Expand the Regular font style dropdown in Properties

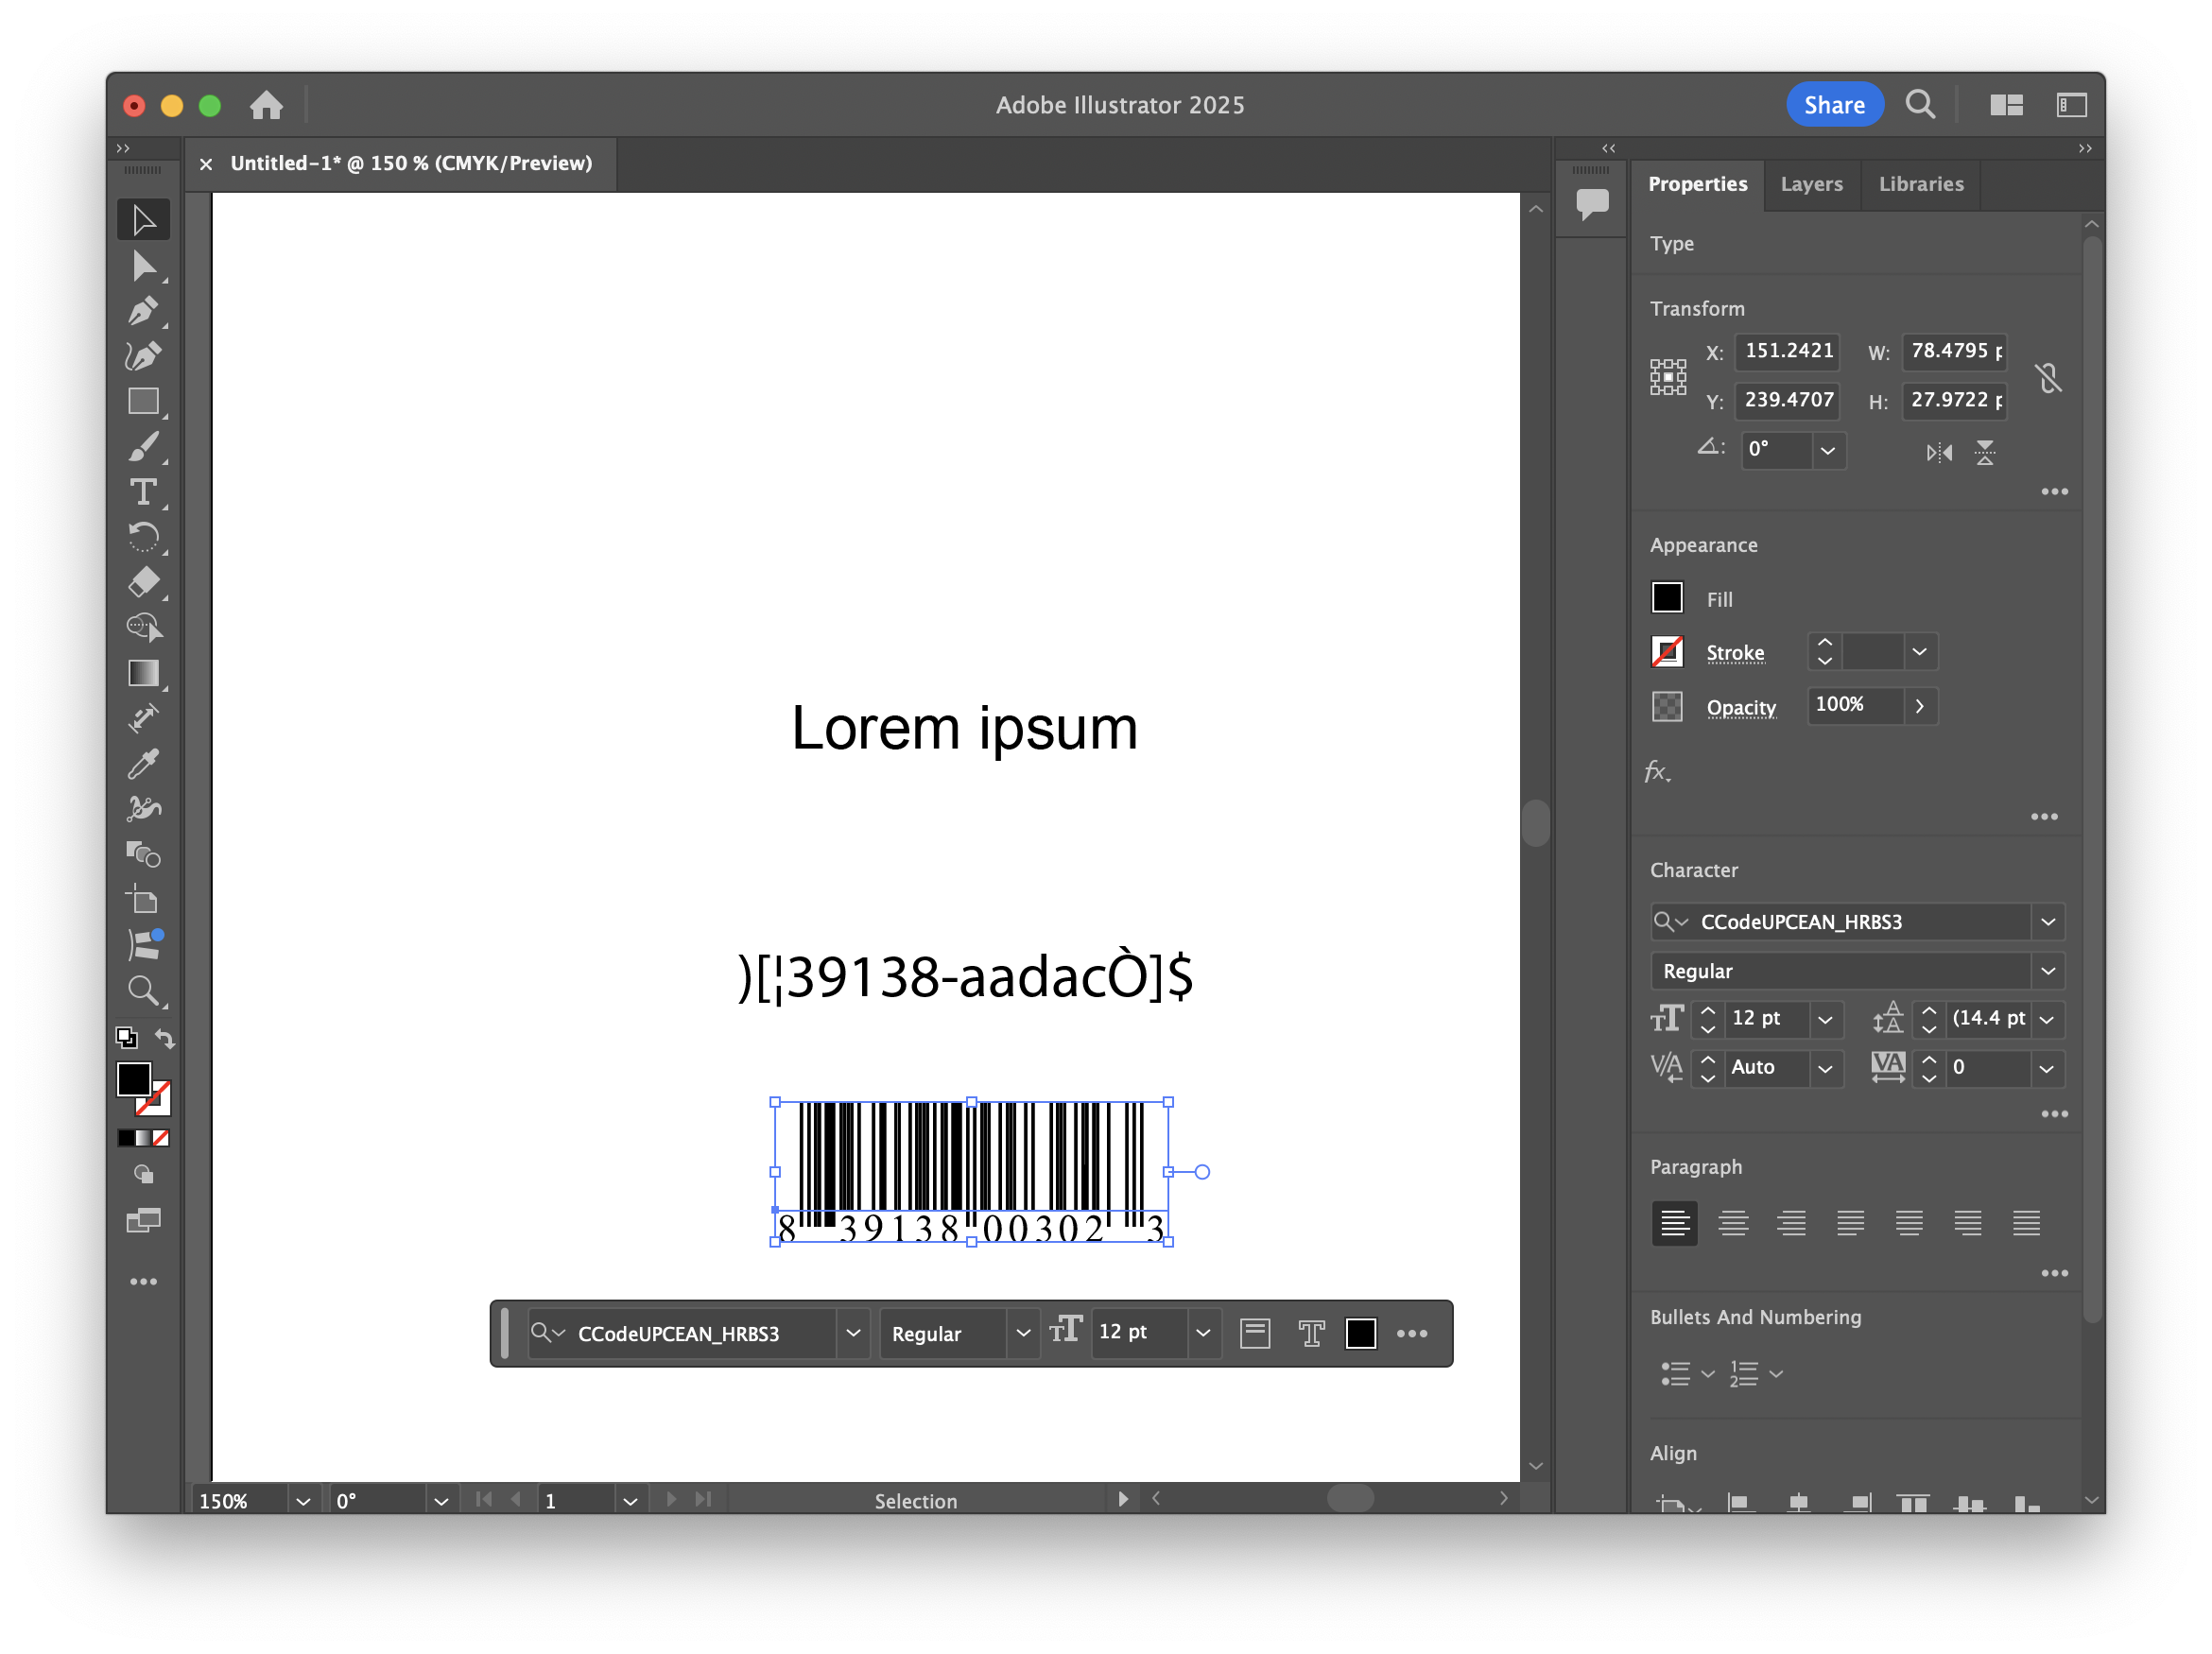[2047, 970]
